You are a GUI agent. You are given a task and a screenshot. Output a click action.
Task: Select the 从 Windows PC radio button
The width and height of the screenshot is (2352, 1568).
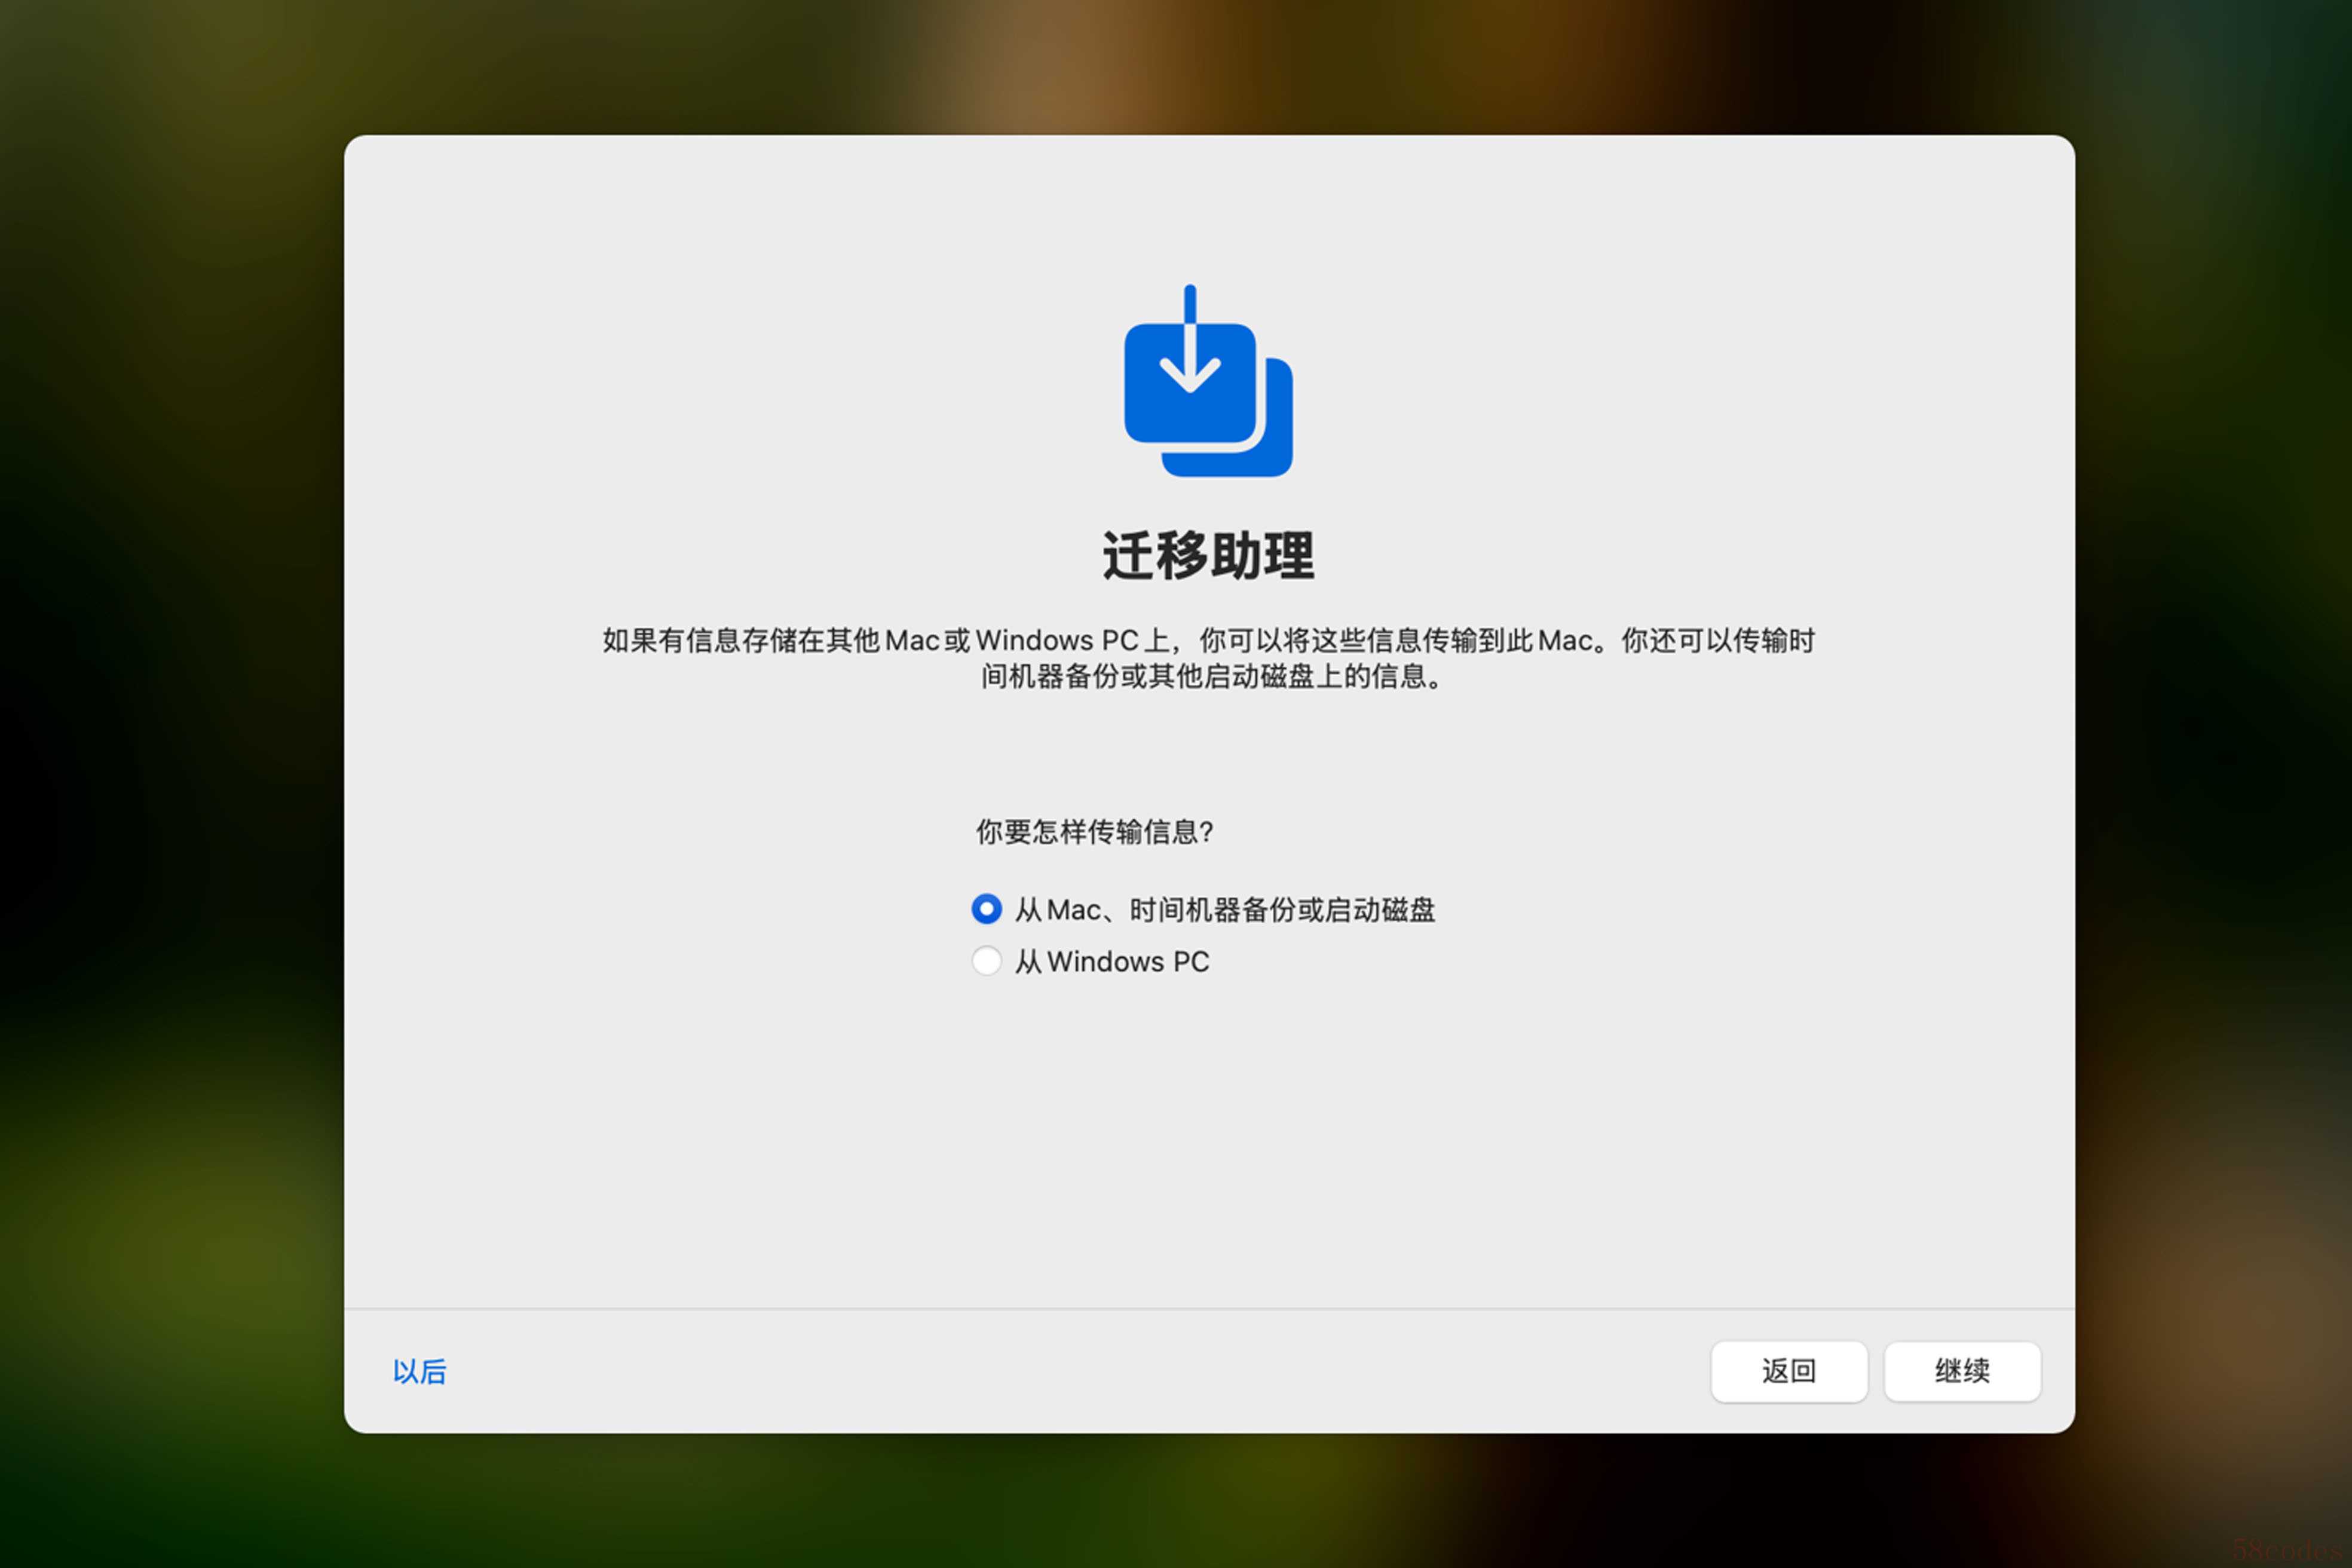pos(986,961)
